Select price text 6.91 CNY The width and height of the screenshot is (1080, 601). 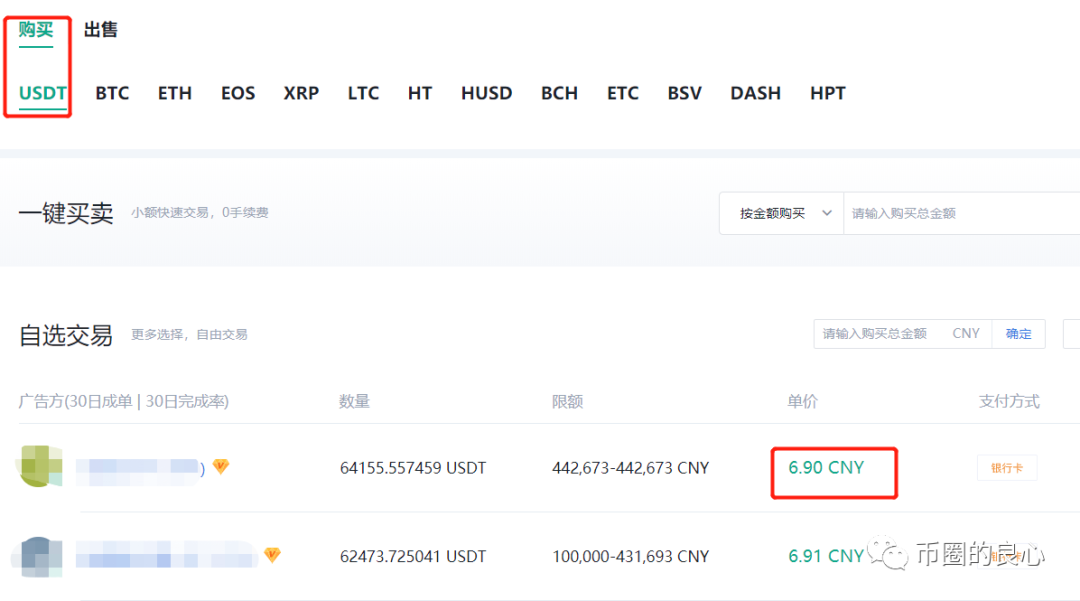tap(826, 556)
